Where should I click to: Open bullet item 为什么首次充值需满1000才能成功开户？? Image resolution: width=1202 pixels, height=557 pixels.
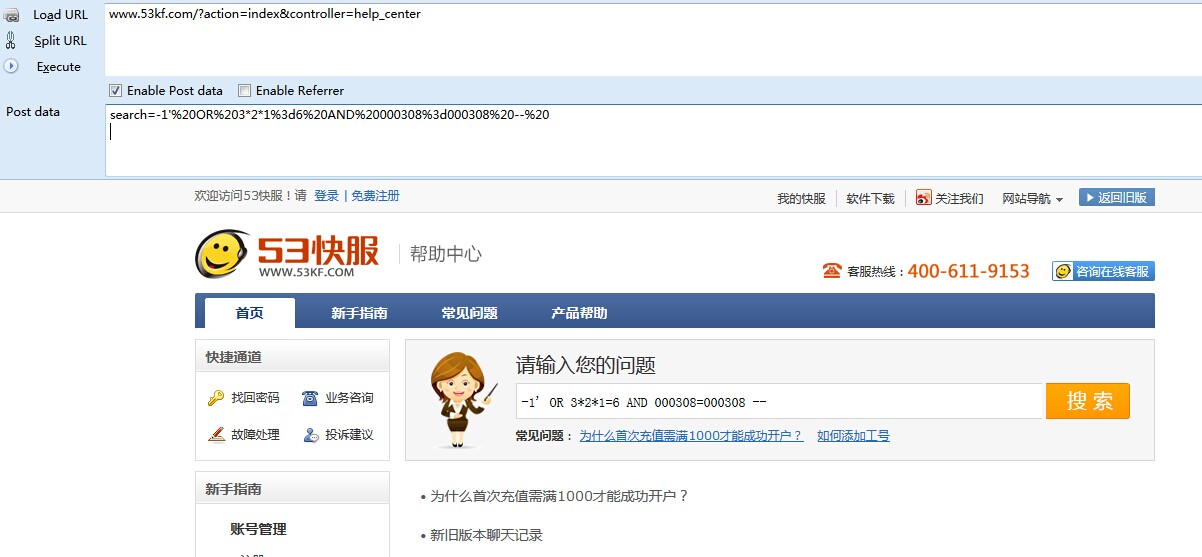click(x=559, y=496)
